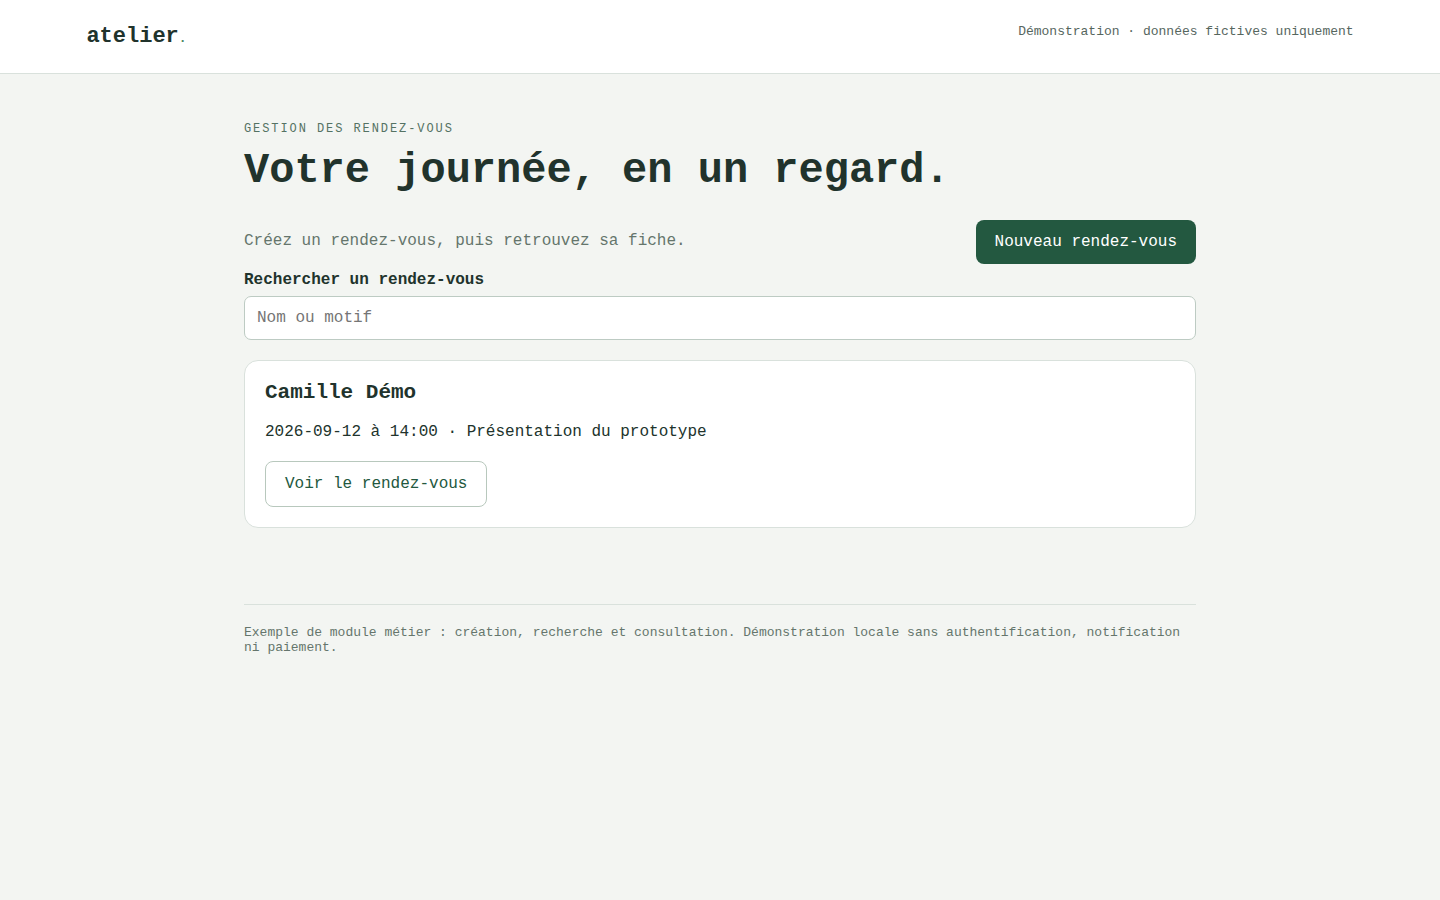Open Camille Démo's appointment via Voir le rendez-vous
This screenshot has height=900, width=1440.
point(376,484)
